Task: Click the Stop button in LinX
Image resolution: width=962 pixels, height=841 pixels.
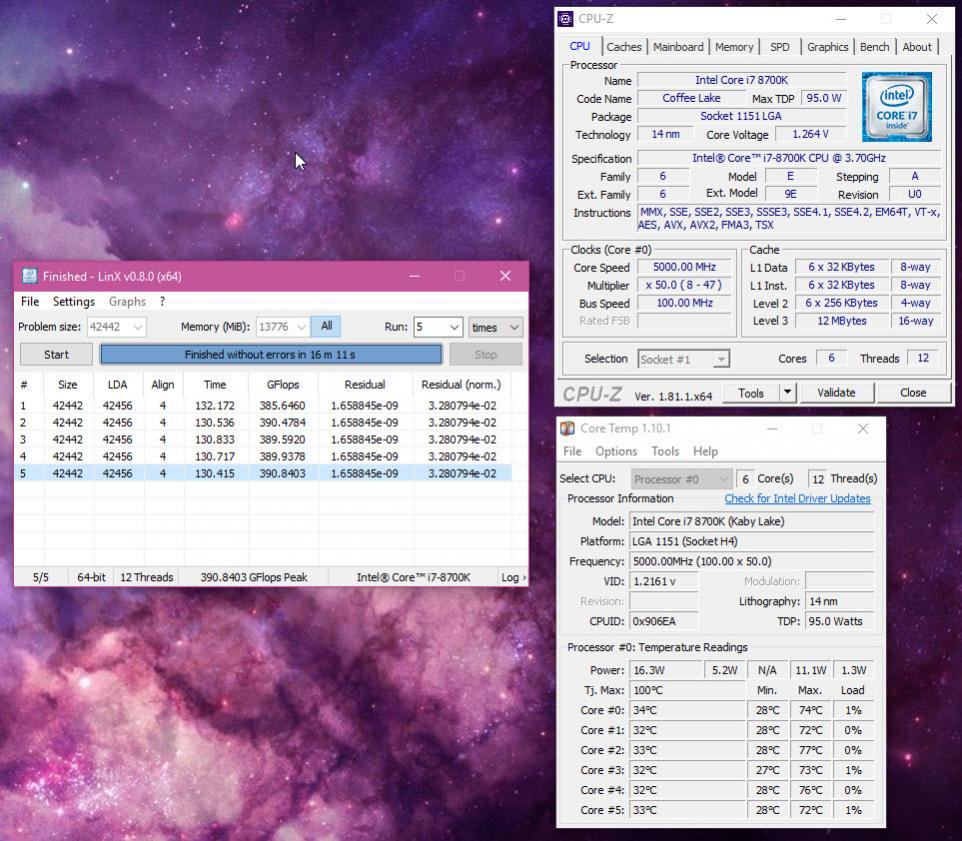Action: coord(485,355)
